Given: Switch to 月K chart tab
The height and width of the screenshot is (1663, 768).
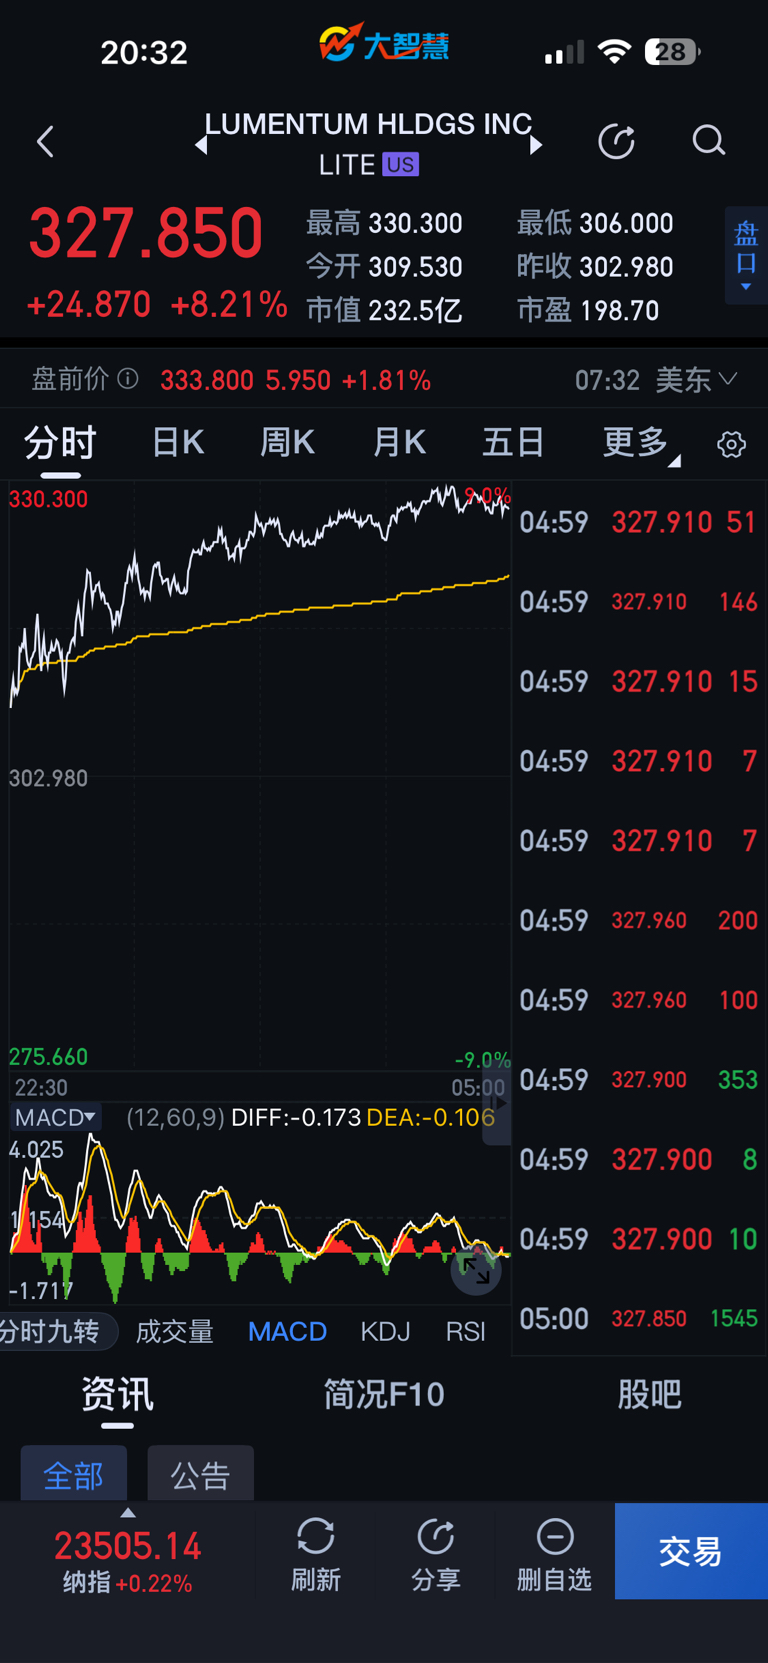Looking at the screenshot, I should 400,442.
